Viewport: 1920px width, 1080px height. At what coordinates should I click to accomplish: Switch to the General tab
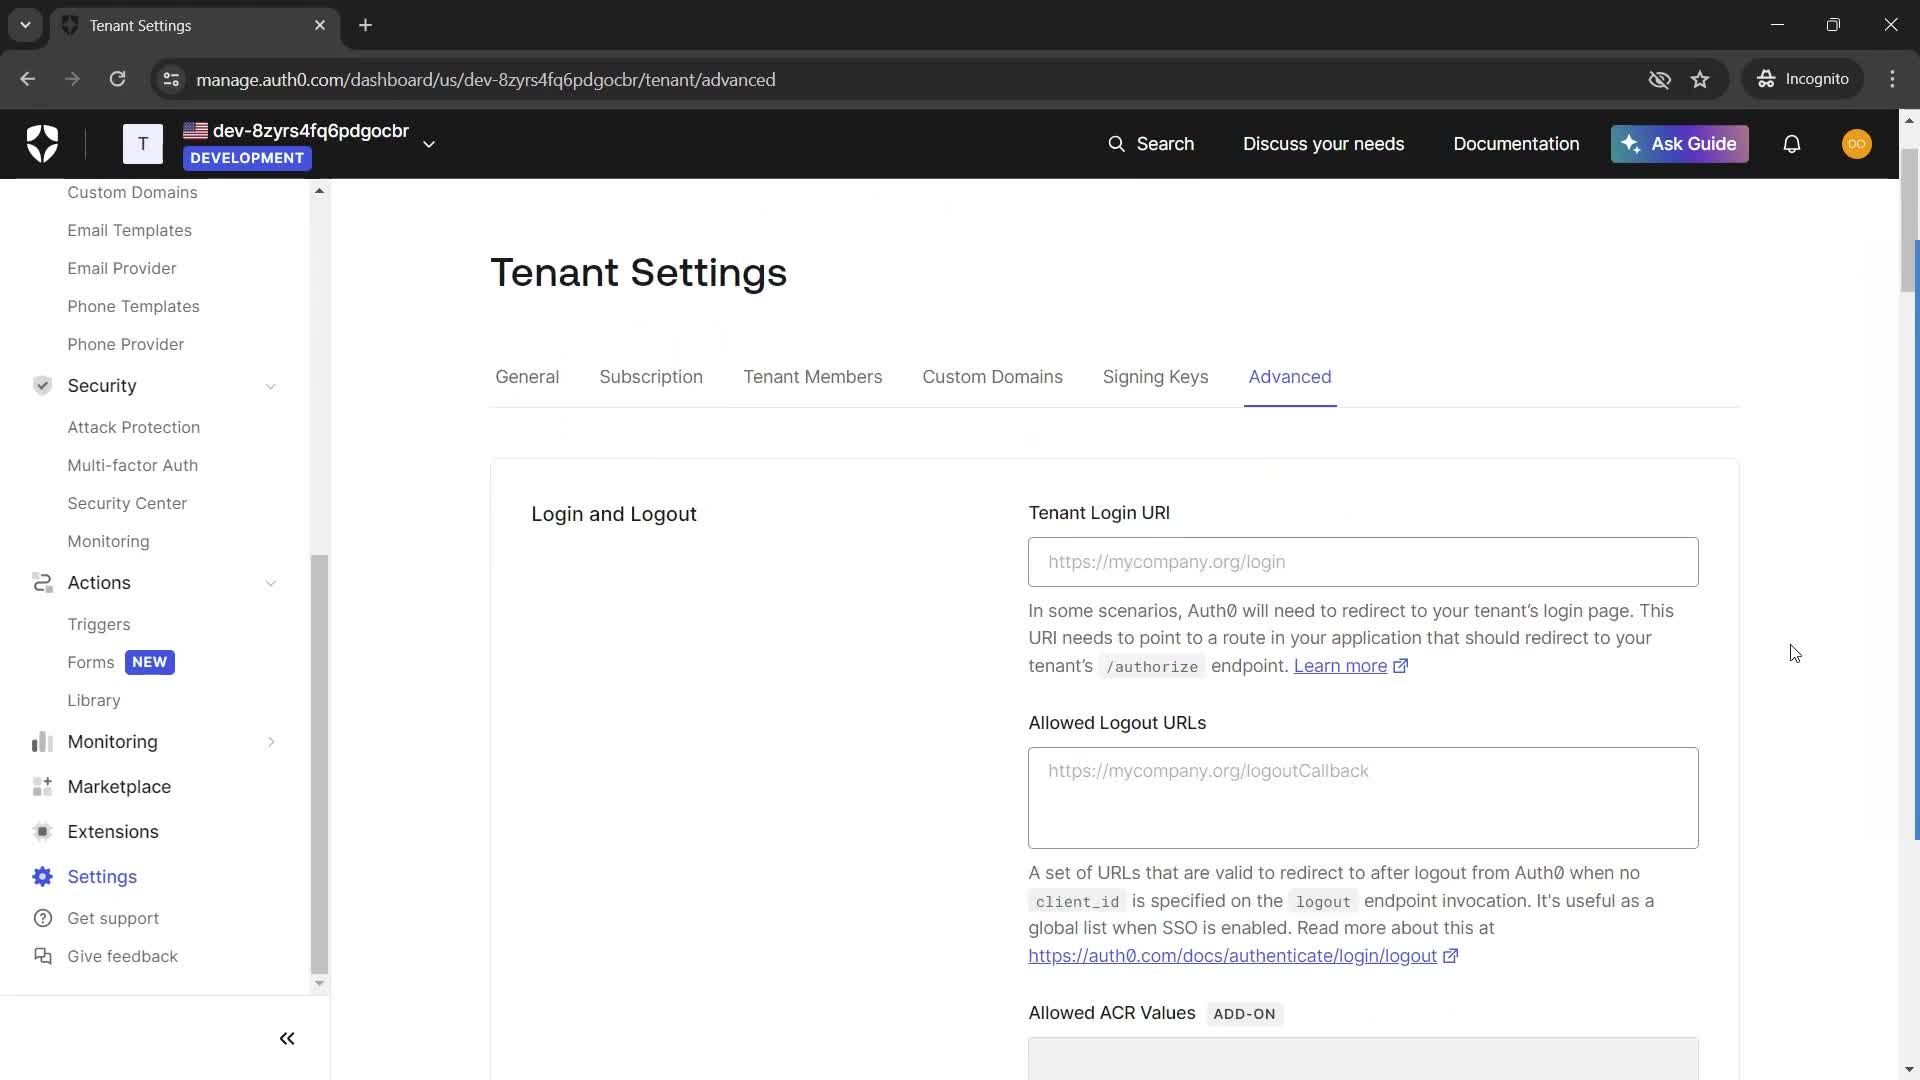(527, 377)
